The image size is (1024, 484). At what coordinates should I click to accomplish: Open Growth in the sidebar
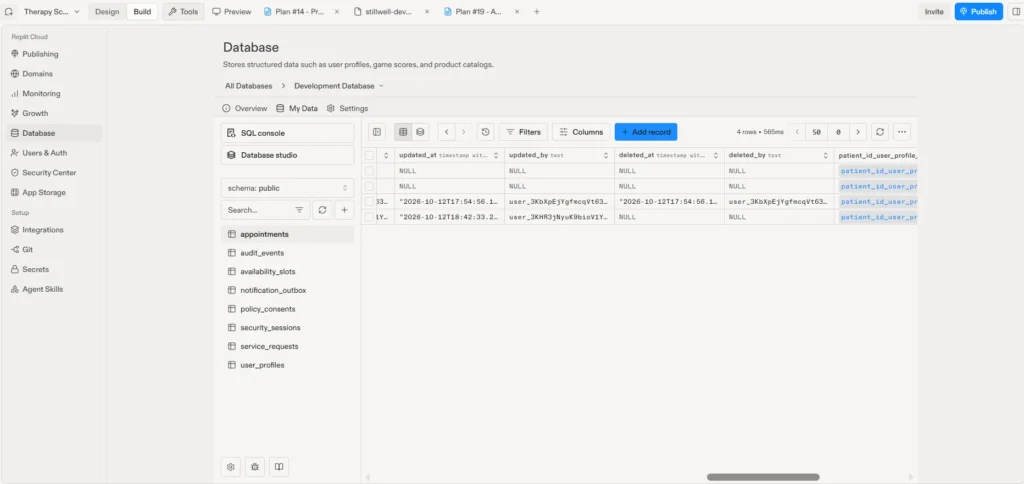pyautogui.click(x=52, y=113)
